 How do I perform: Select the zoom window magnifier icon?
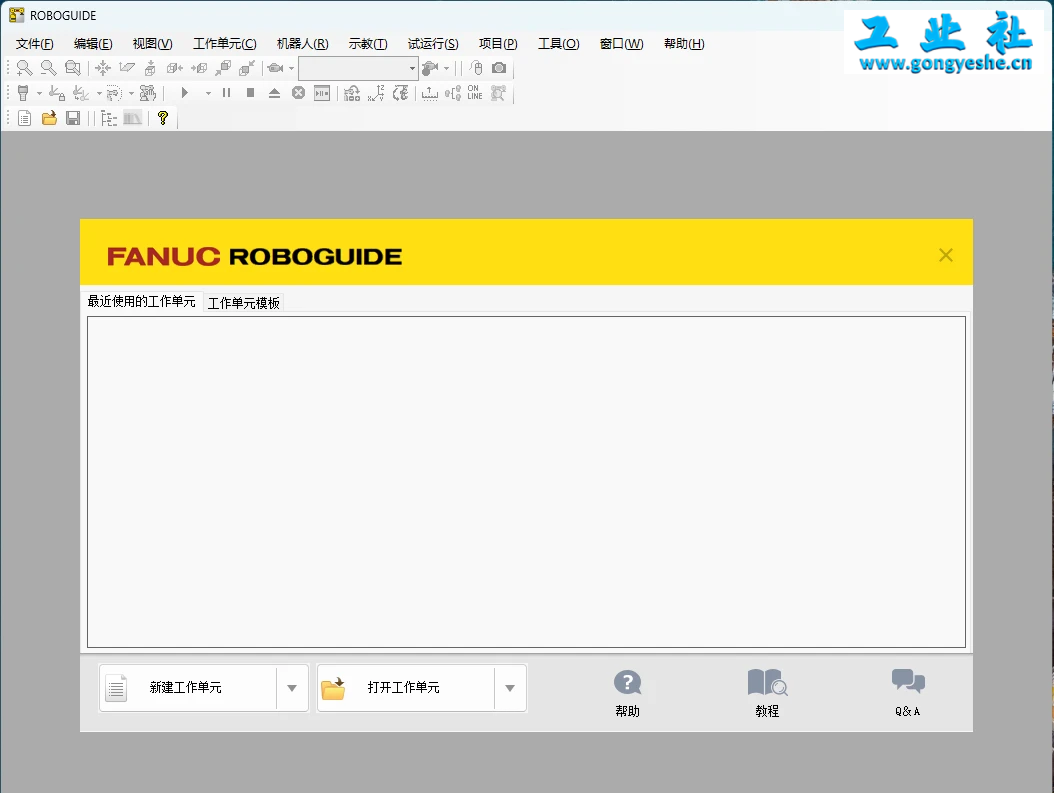pyautogui.click(x=73, y=68)
